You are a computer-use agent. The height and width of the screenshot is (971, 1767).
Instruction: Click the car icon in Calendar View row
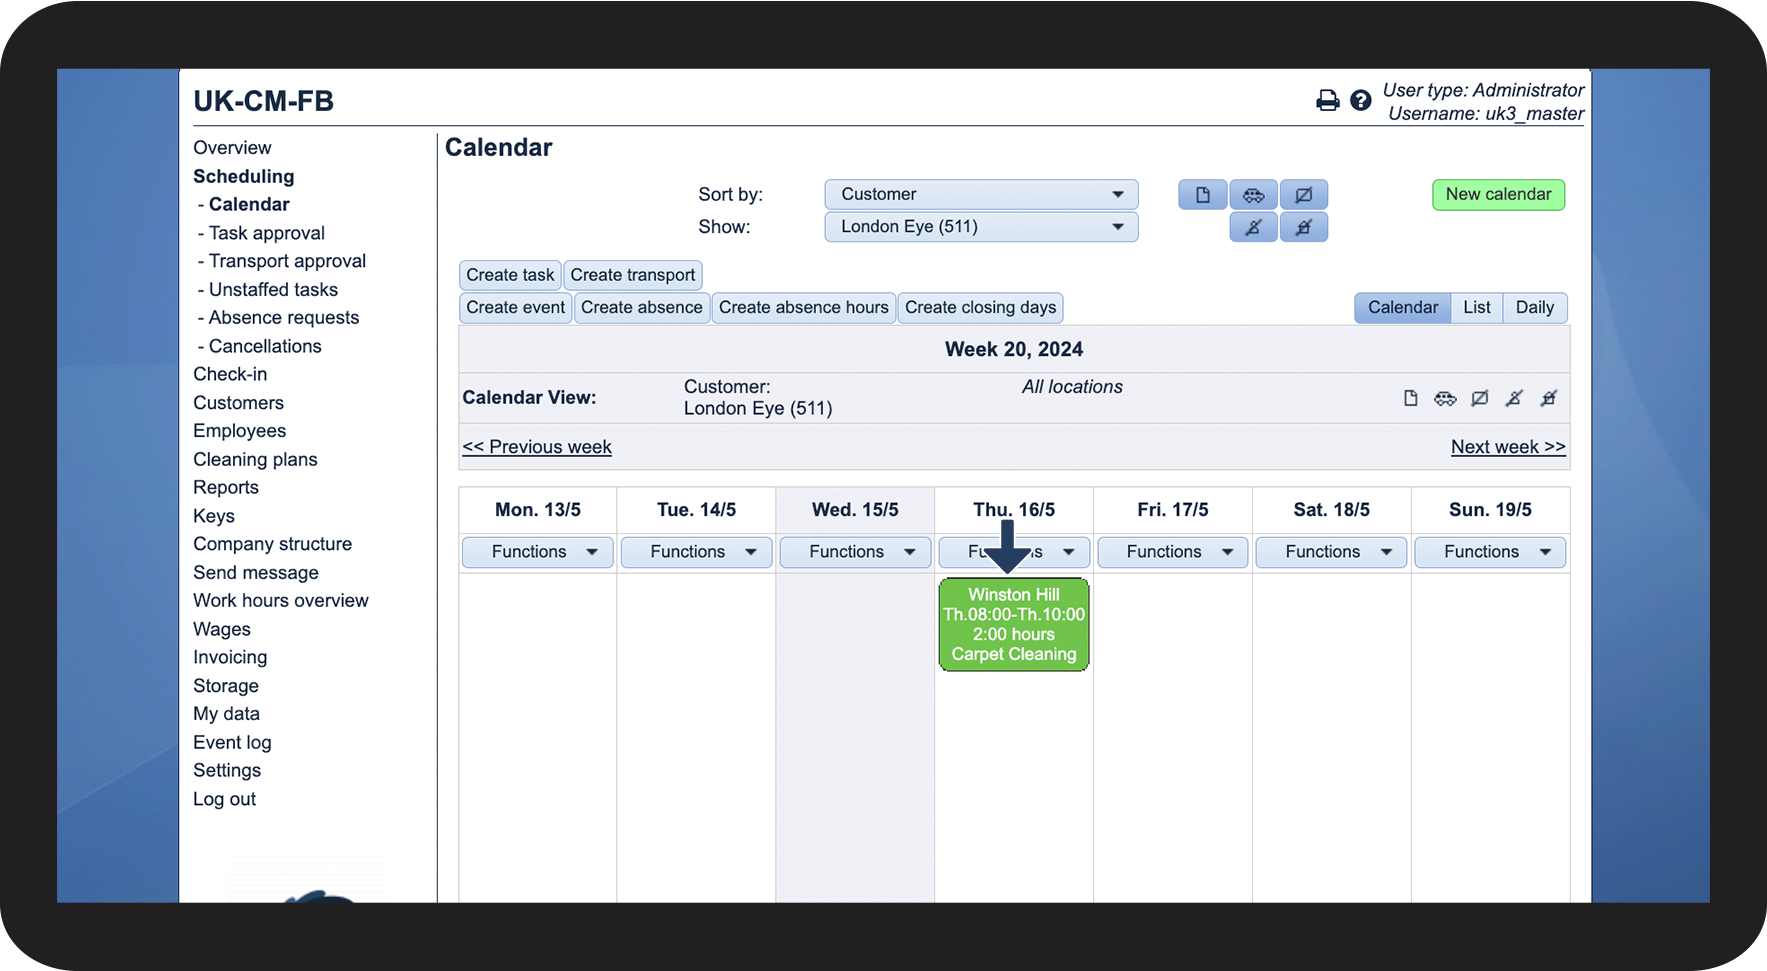(x=1445, y=398)
